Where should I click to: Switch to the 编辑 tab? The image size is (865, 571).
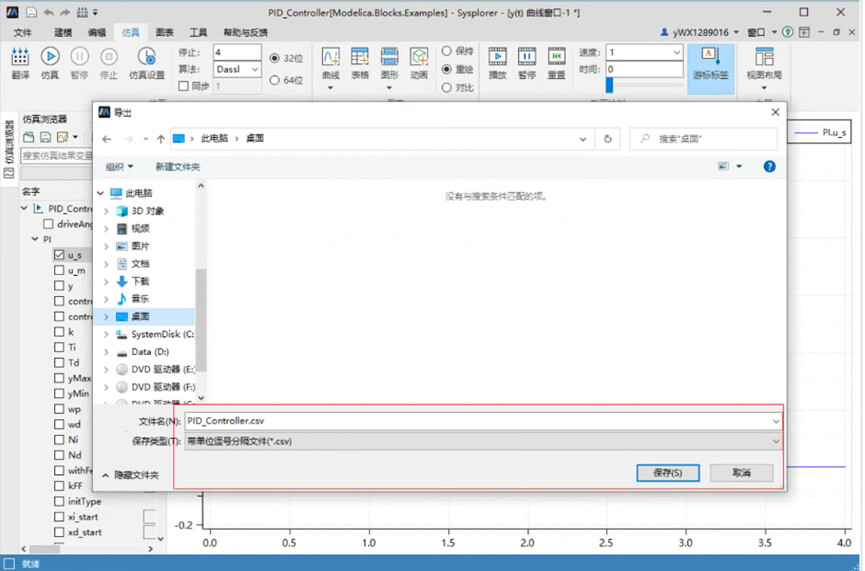coord(97,33)
